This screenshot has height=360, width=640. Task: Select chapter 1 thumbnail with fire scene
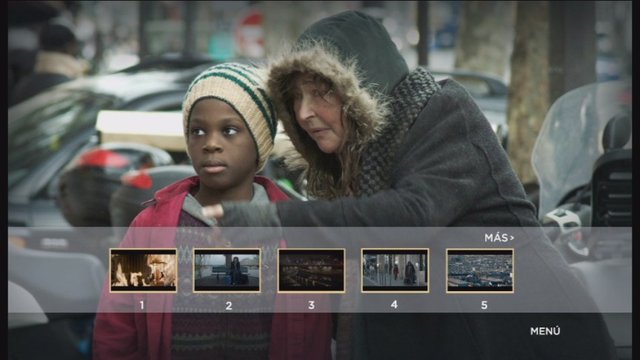[x=143, y=270]
